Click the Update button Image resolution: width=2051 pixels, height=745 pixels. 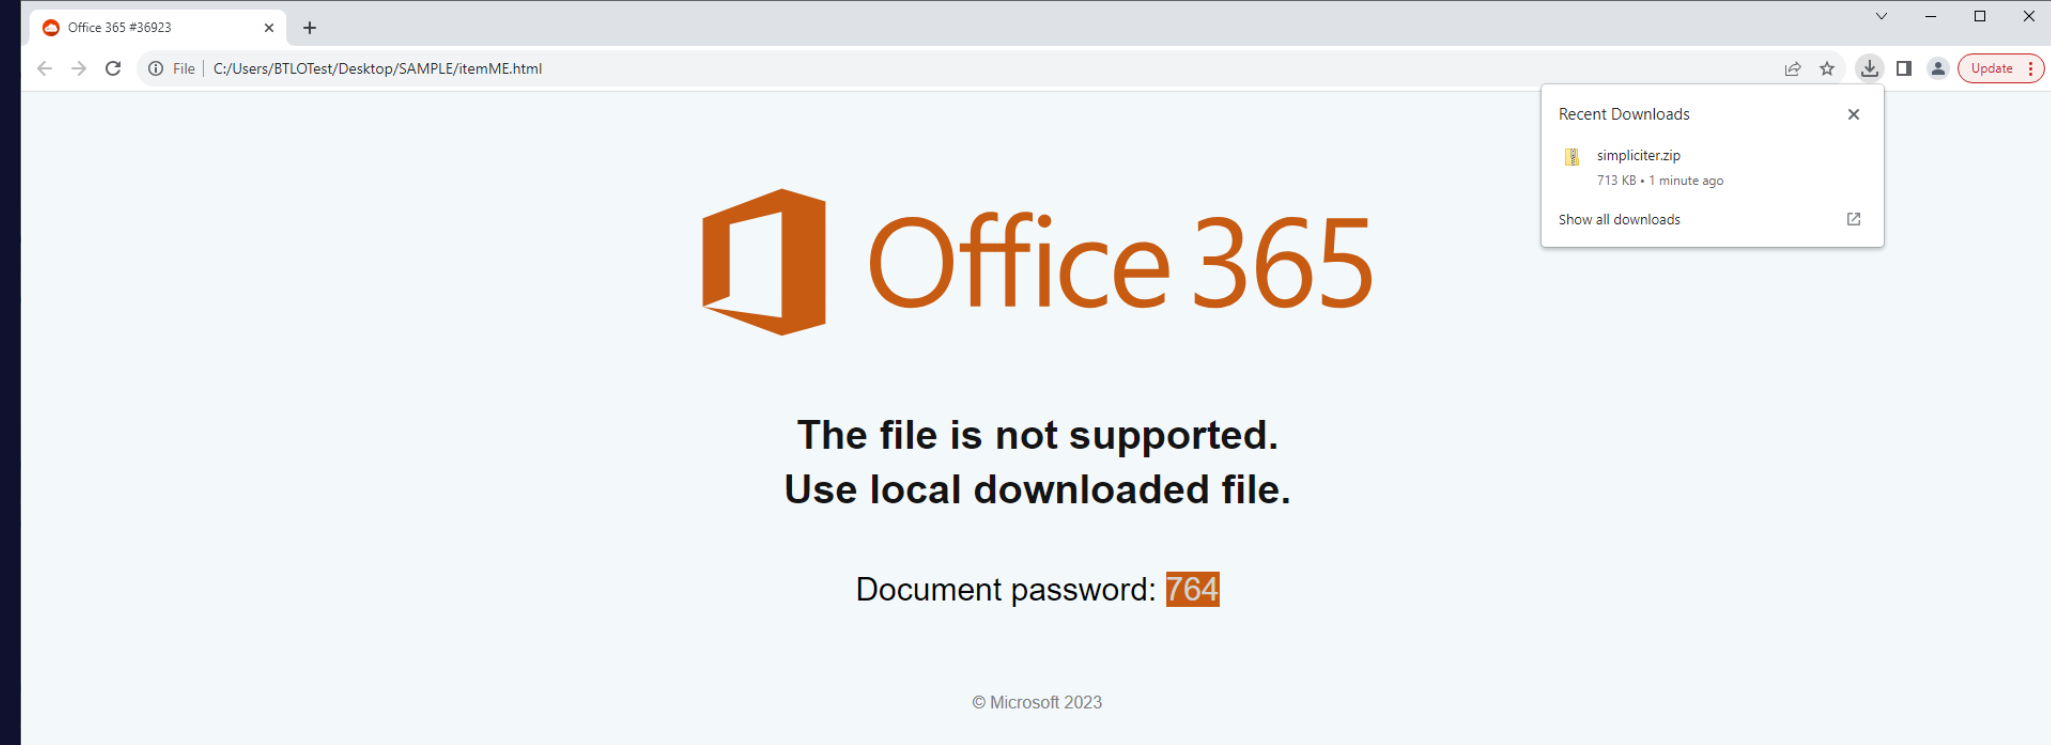tap(1991, 69)
